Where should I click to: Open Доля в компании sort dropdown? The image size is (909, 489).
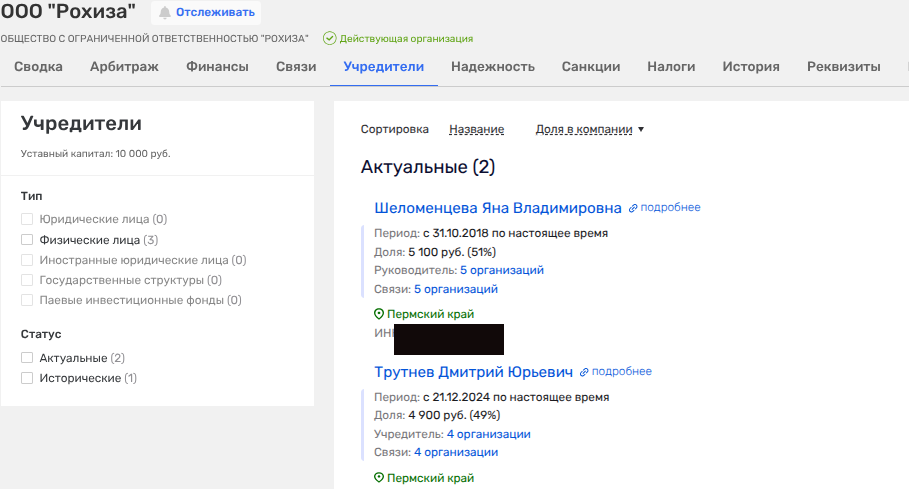click(590, 129)
